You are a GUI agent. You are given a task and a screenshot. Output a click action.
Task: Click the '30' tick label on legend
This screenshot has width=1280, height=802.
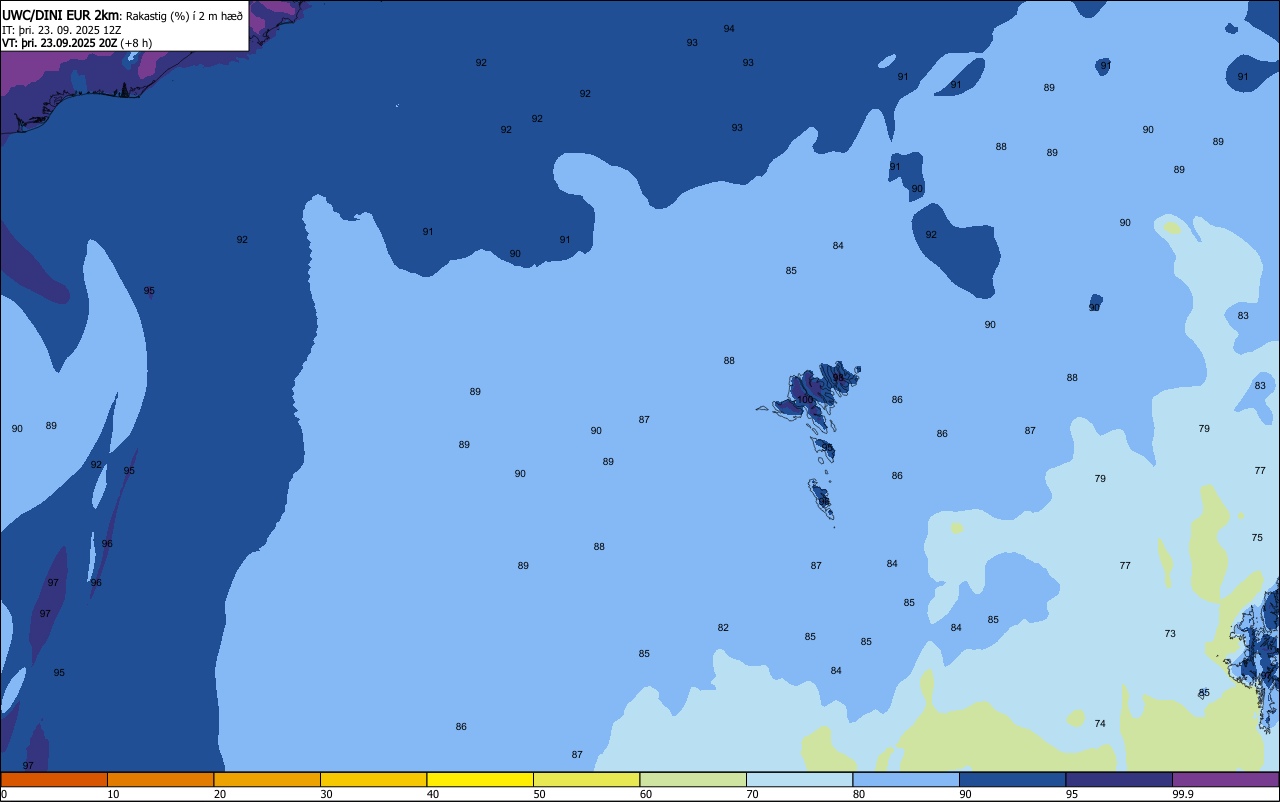tap(326, 794)
